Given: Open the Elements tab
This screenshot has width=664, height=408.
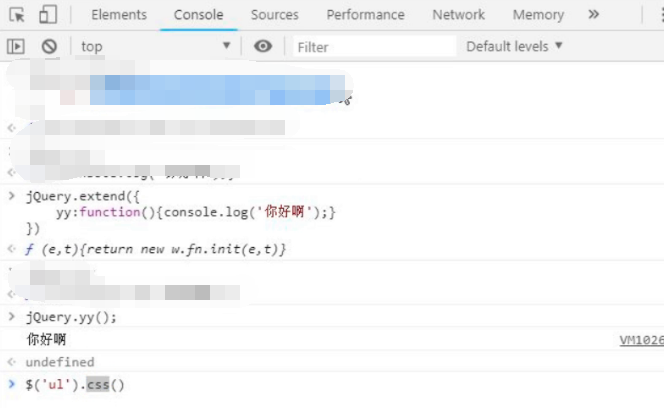Looking at the screenshot, I should click(119, 15).
